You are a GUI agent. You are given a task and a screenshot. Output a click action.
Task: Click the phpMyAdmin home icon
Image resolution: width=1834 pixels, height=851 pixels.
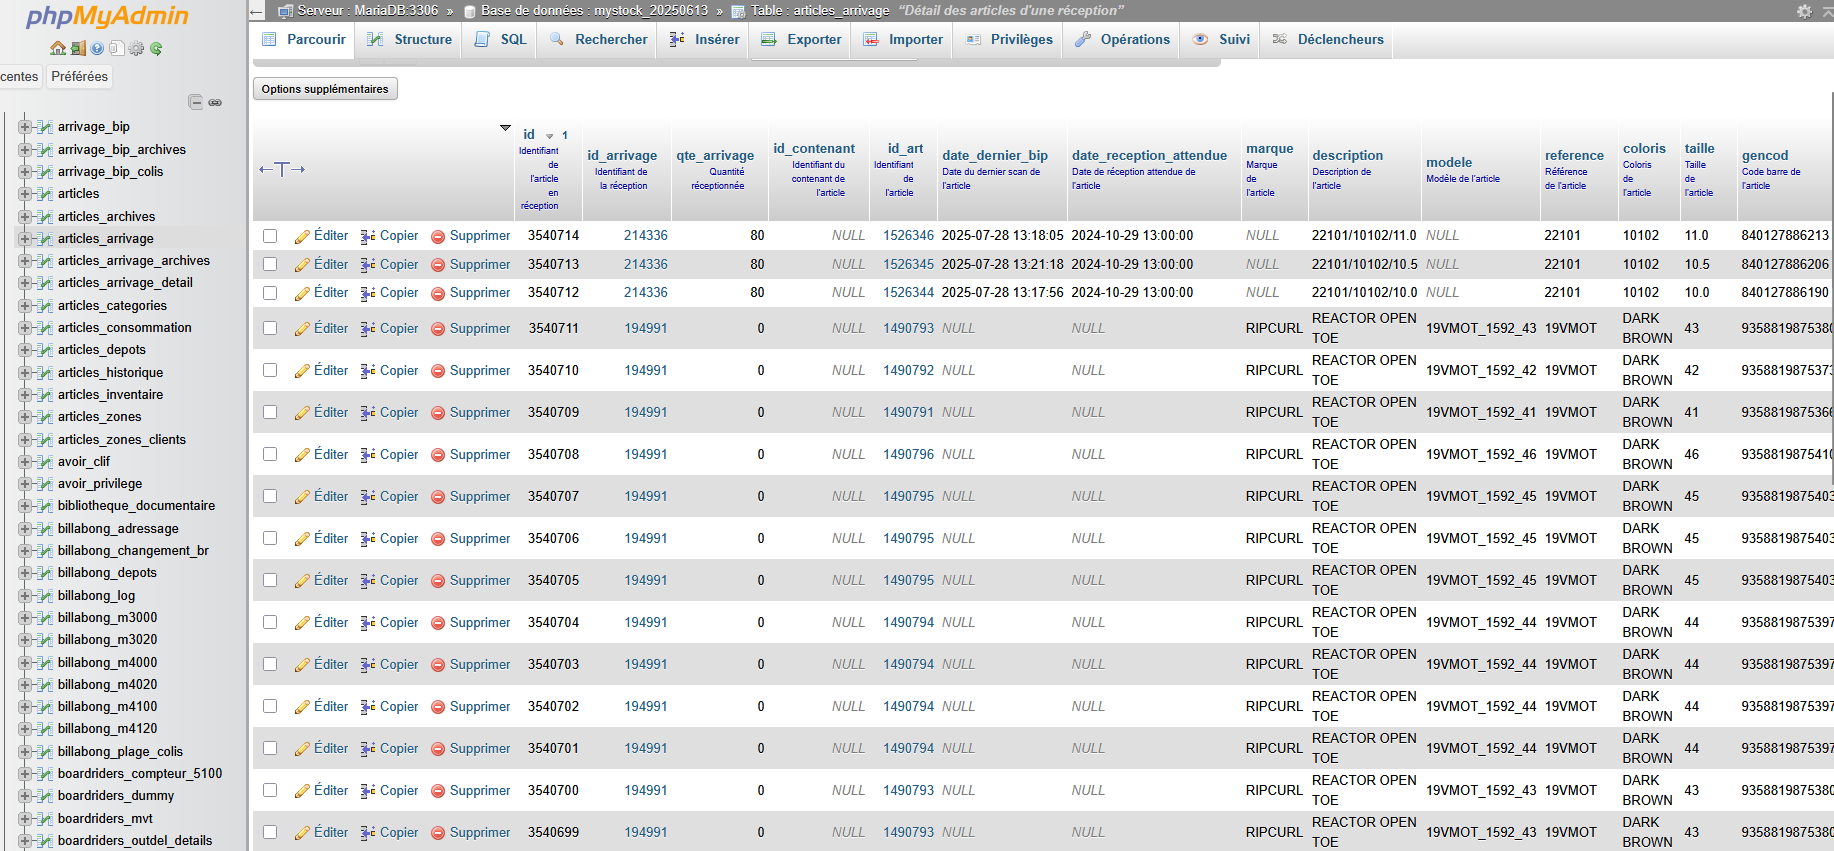(x=58, y=48)
